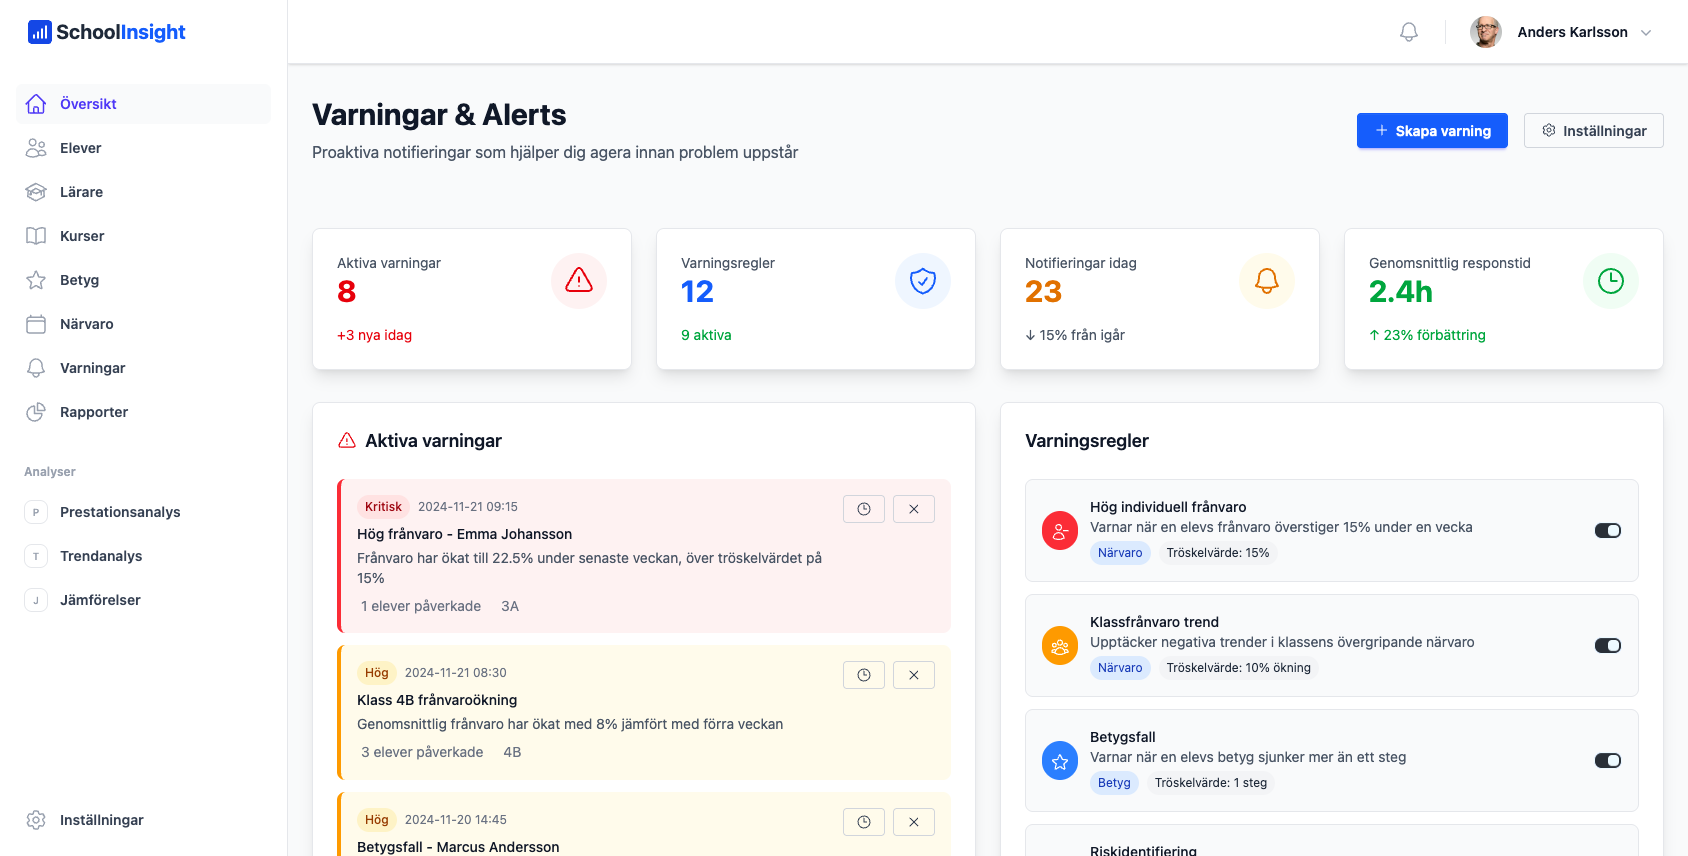This screenshot has height=856, width=1688.
Task: Toggle the Hög individuell frånvaro rule
Action: tap(1607, 531)
